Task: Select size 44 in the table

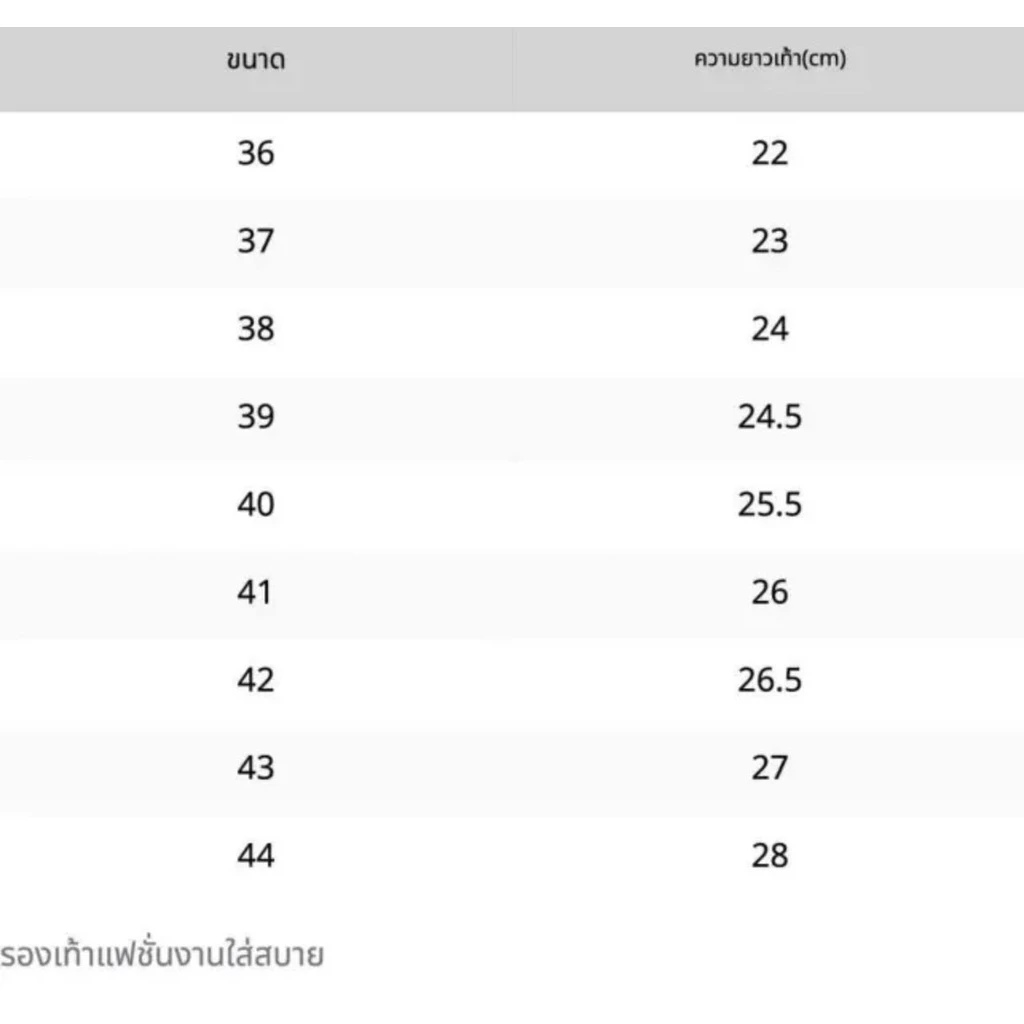Action: 256,856
